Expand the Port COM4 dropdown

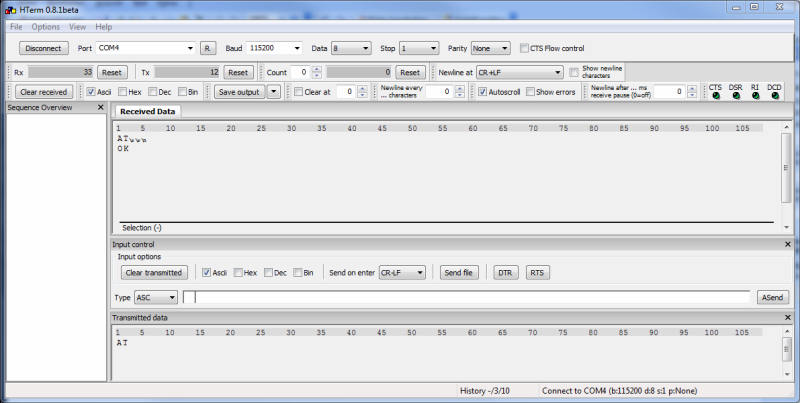point(190,48)
